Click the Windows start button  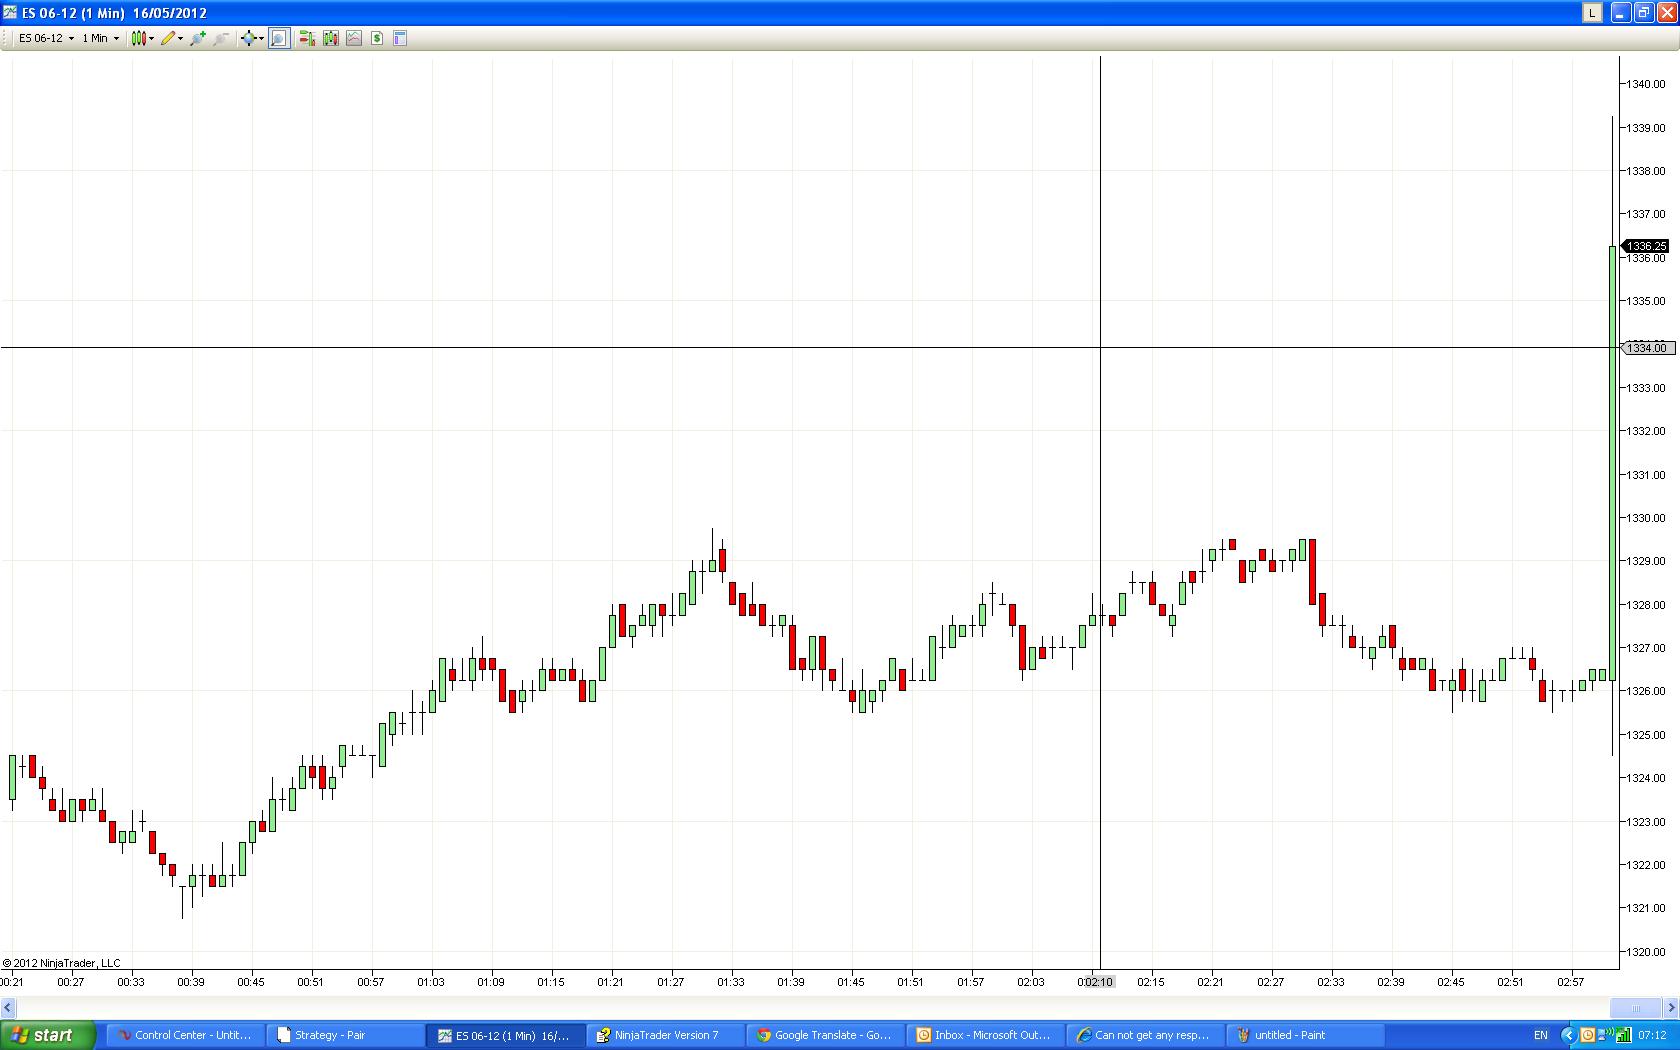pyautogui.click(x=48, y=1035)
